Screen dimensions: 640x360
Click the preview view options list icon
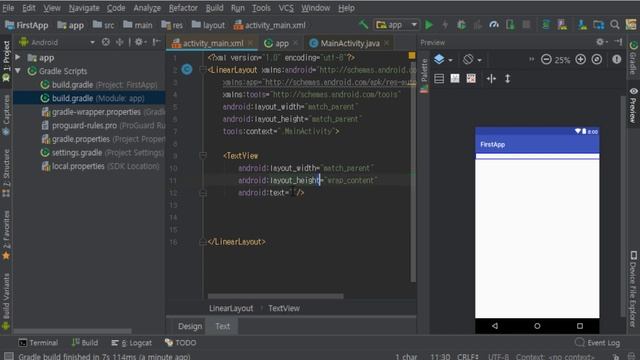click(439, 78)
